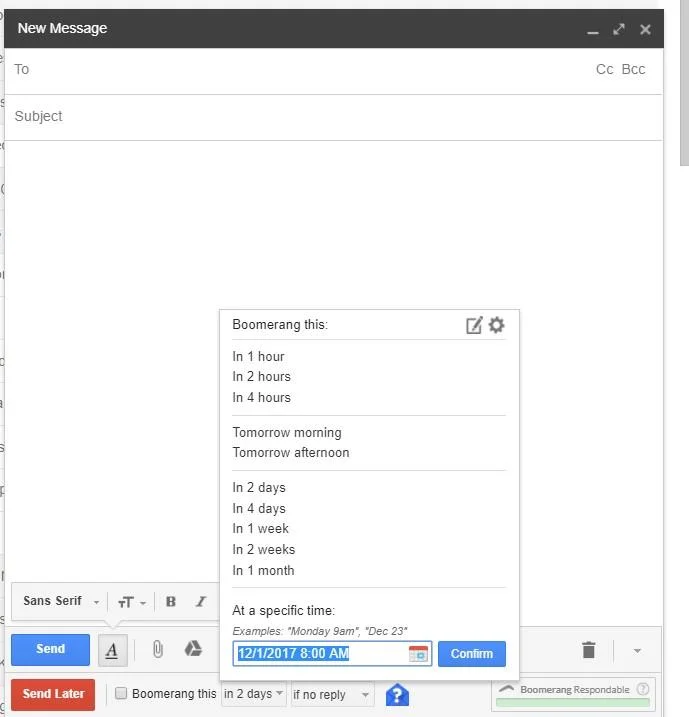689x717 pixels.
Task: Toggle formatting options text icon
Action: click(112, 650)
